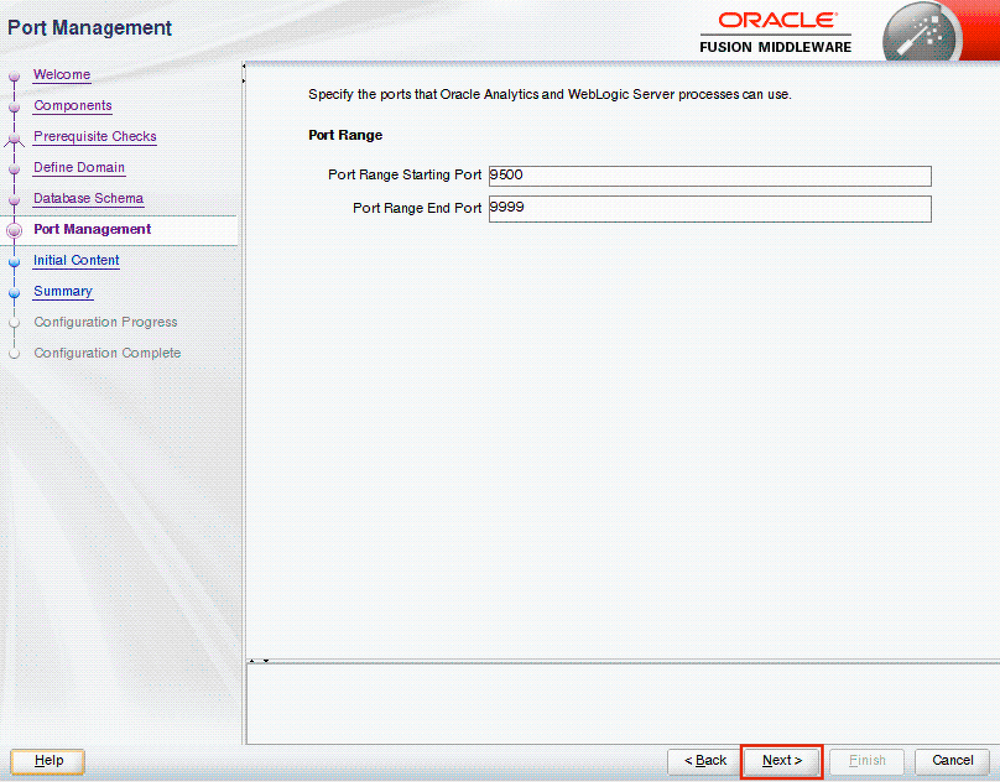Click the Port Range Starting Port field
1000x782 pixels.
tap(710, 176)
